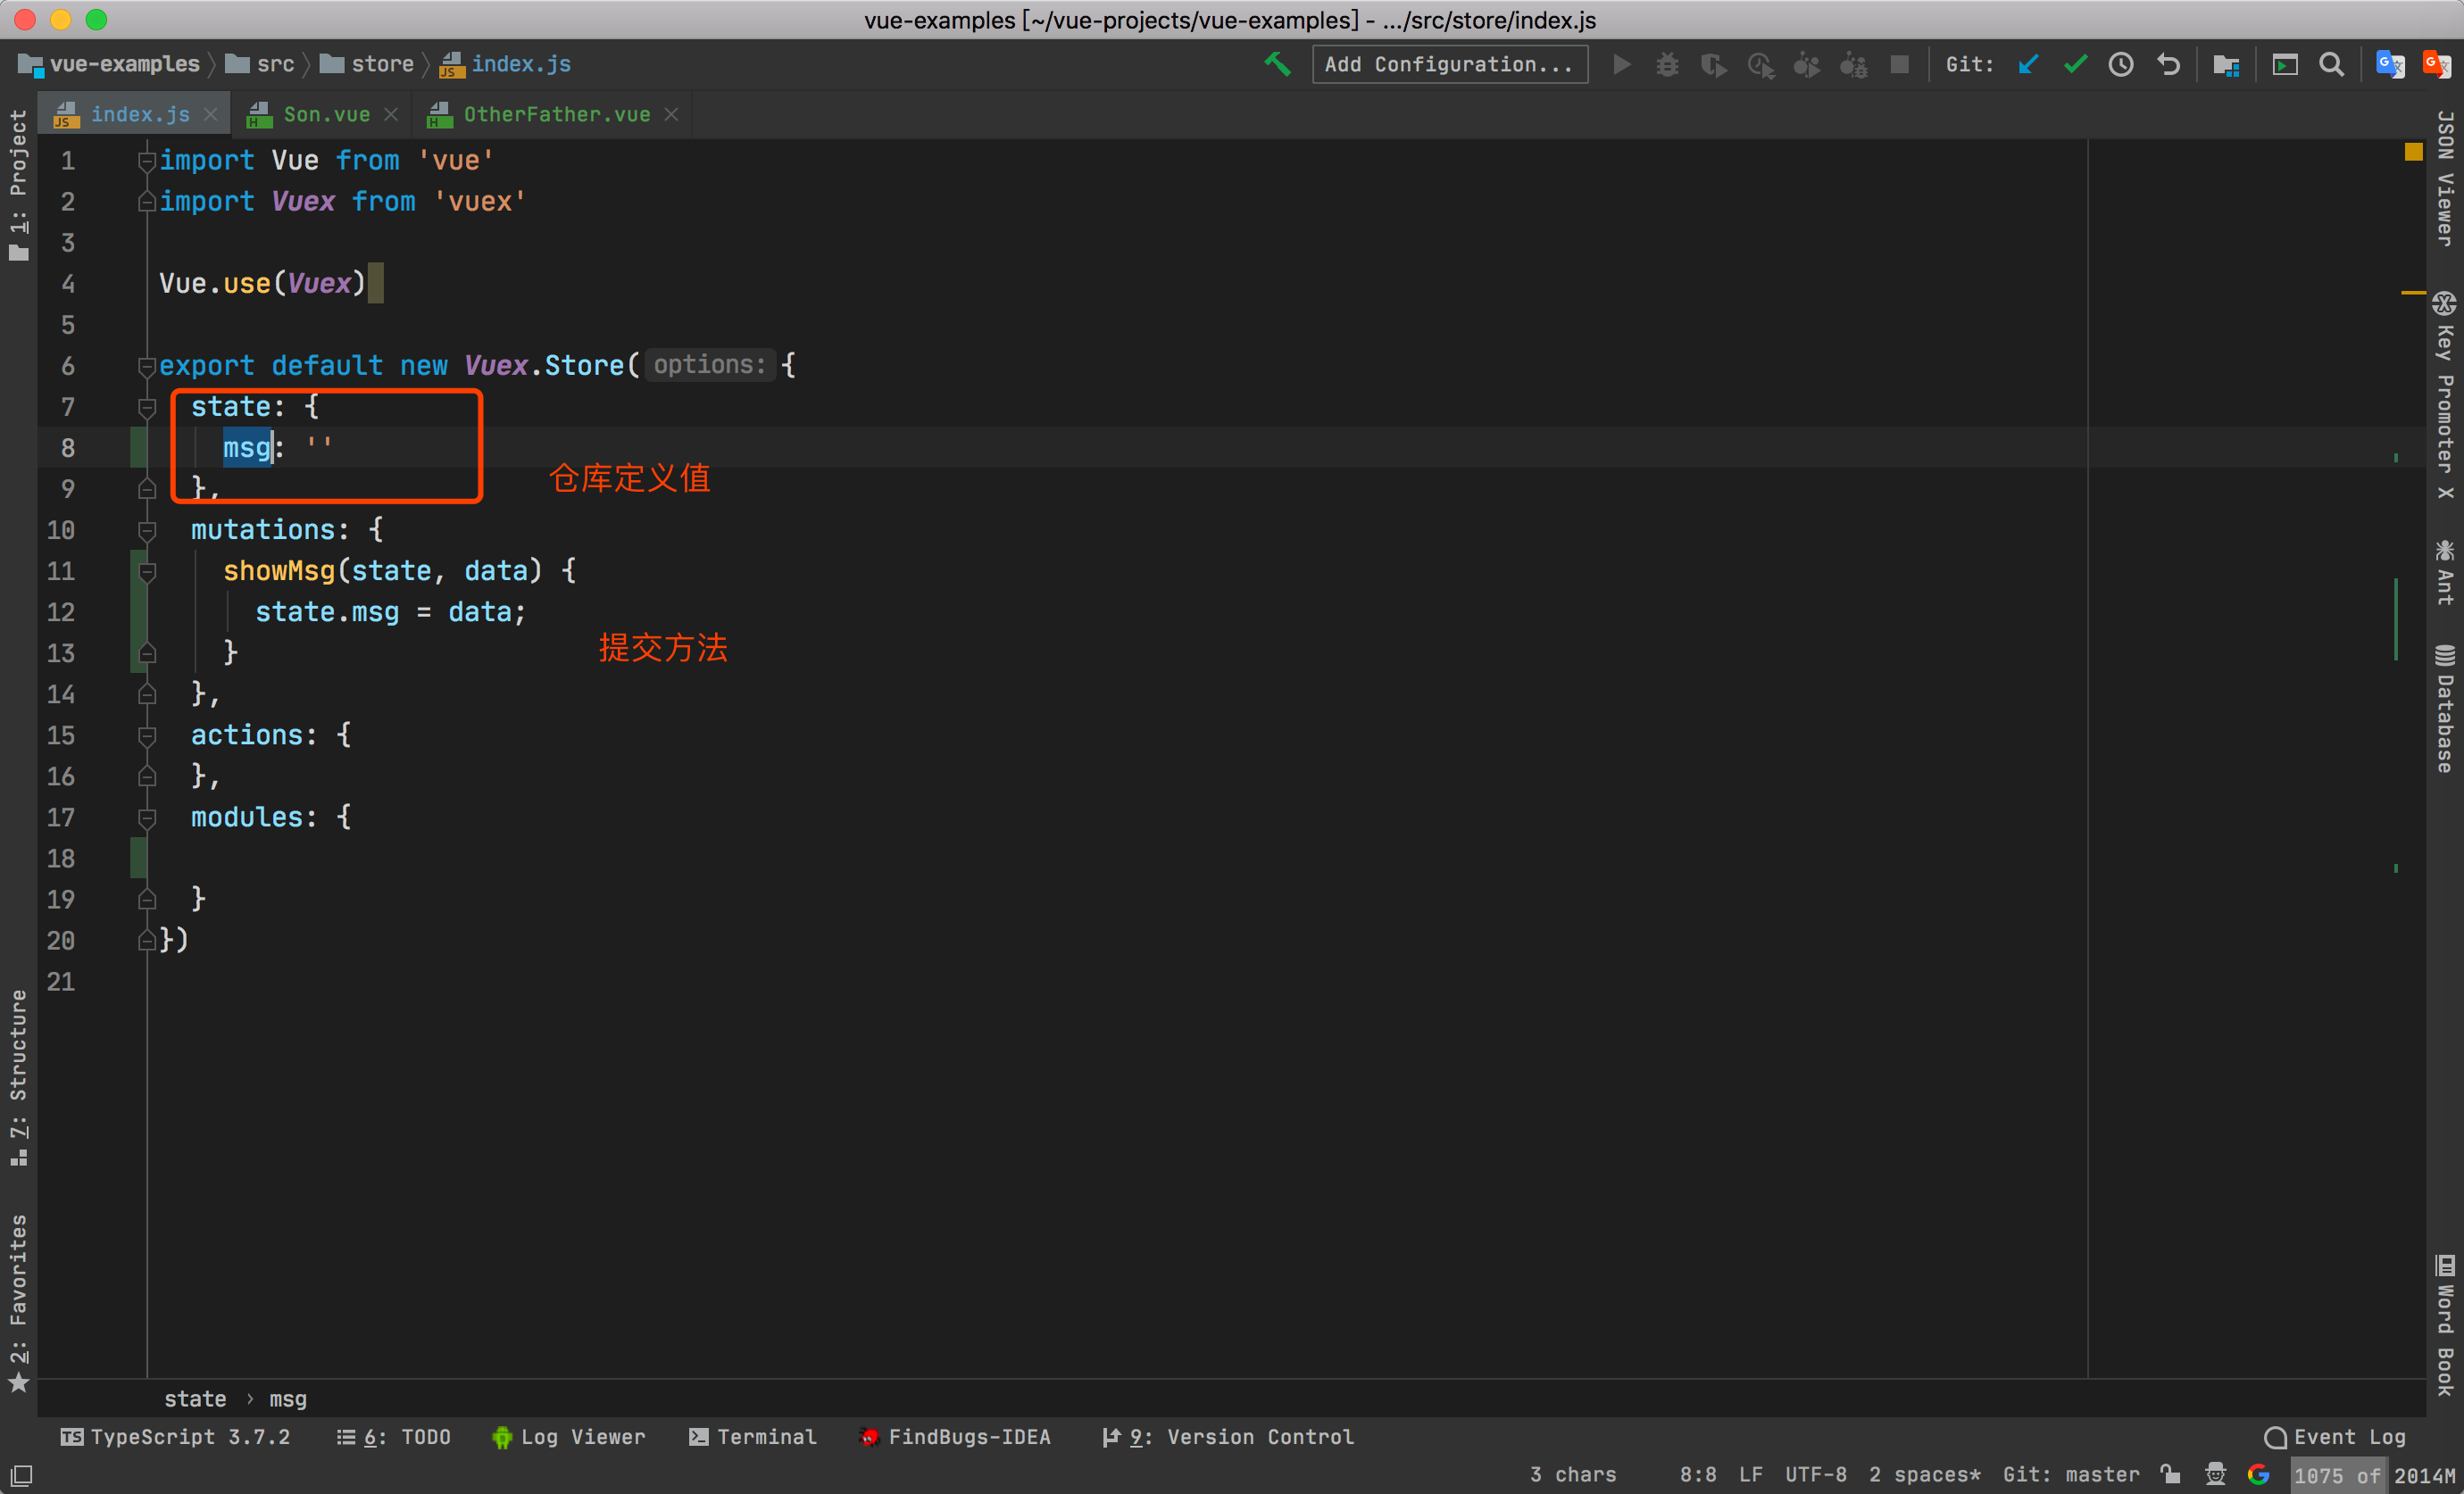
Task: Open the TypeScript 3.7.2 tool window
Action: pyautogui.click(x=175, y=1437)
